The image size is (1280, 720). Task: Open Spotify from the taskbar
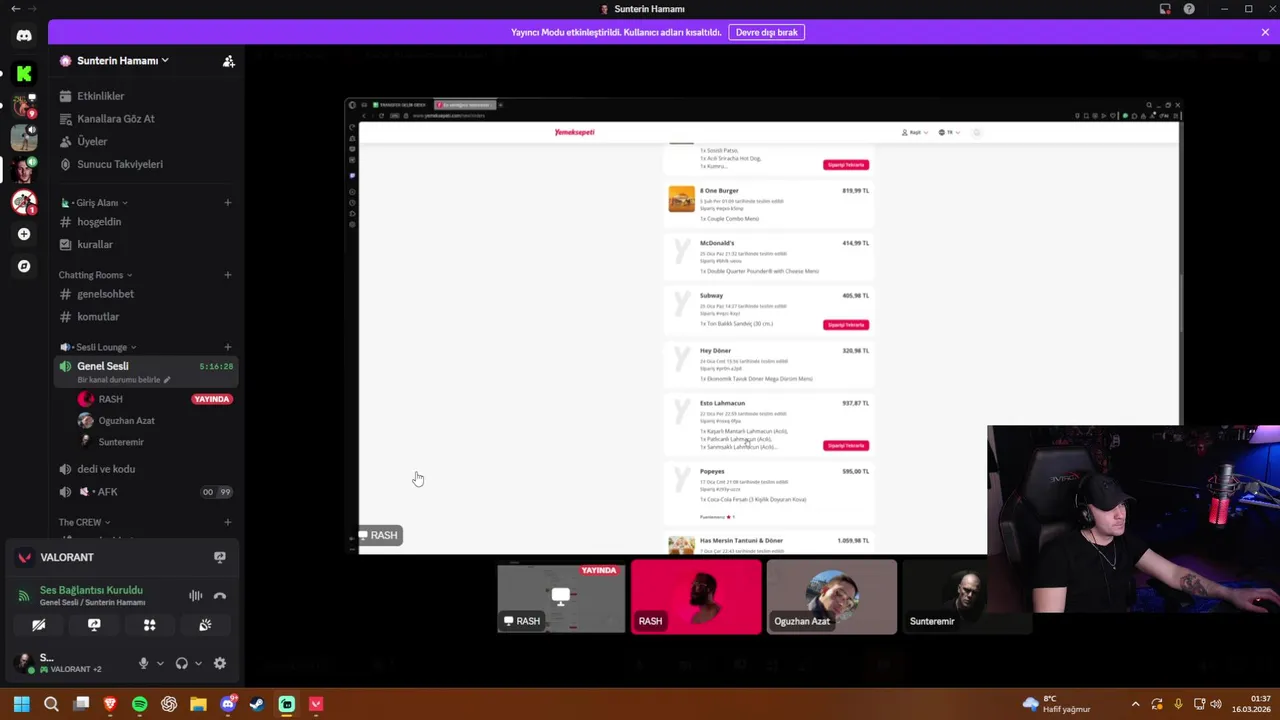click(140, 704)
